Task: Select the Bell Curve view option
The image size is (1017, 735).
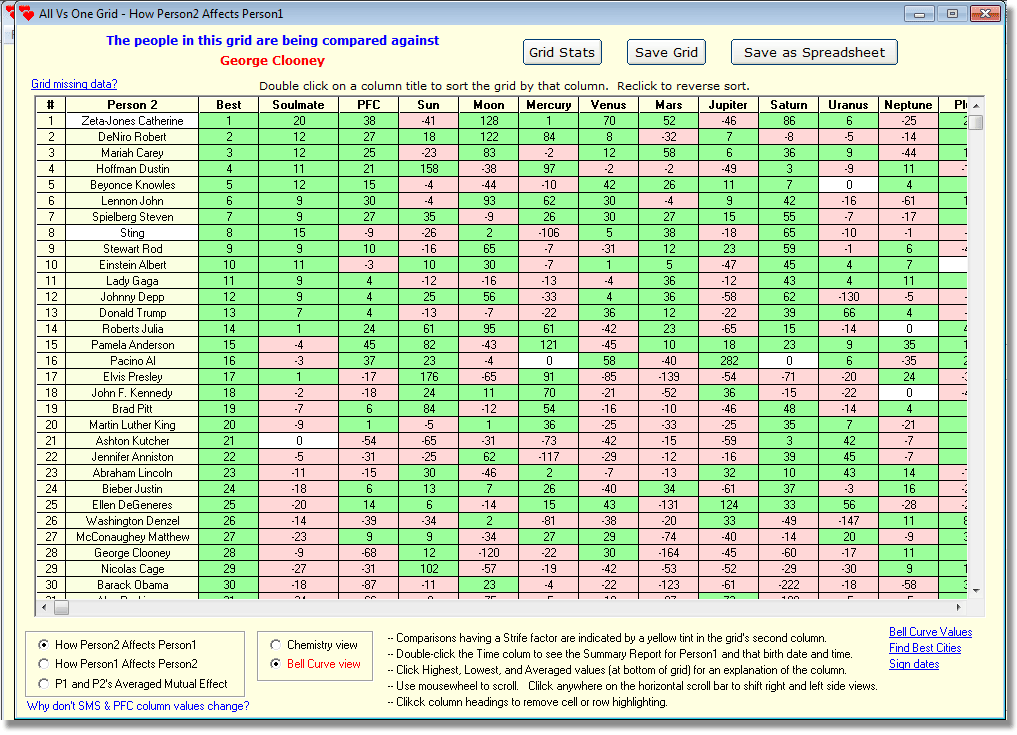Action: click(276, 664)
